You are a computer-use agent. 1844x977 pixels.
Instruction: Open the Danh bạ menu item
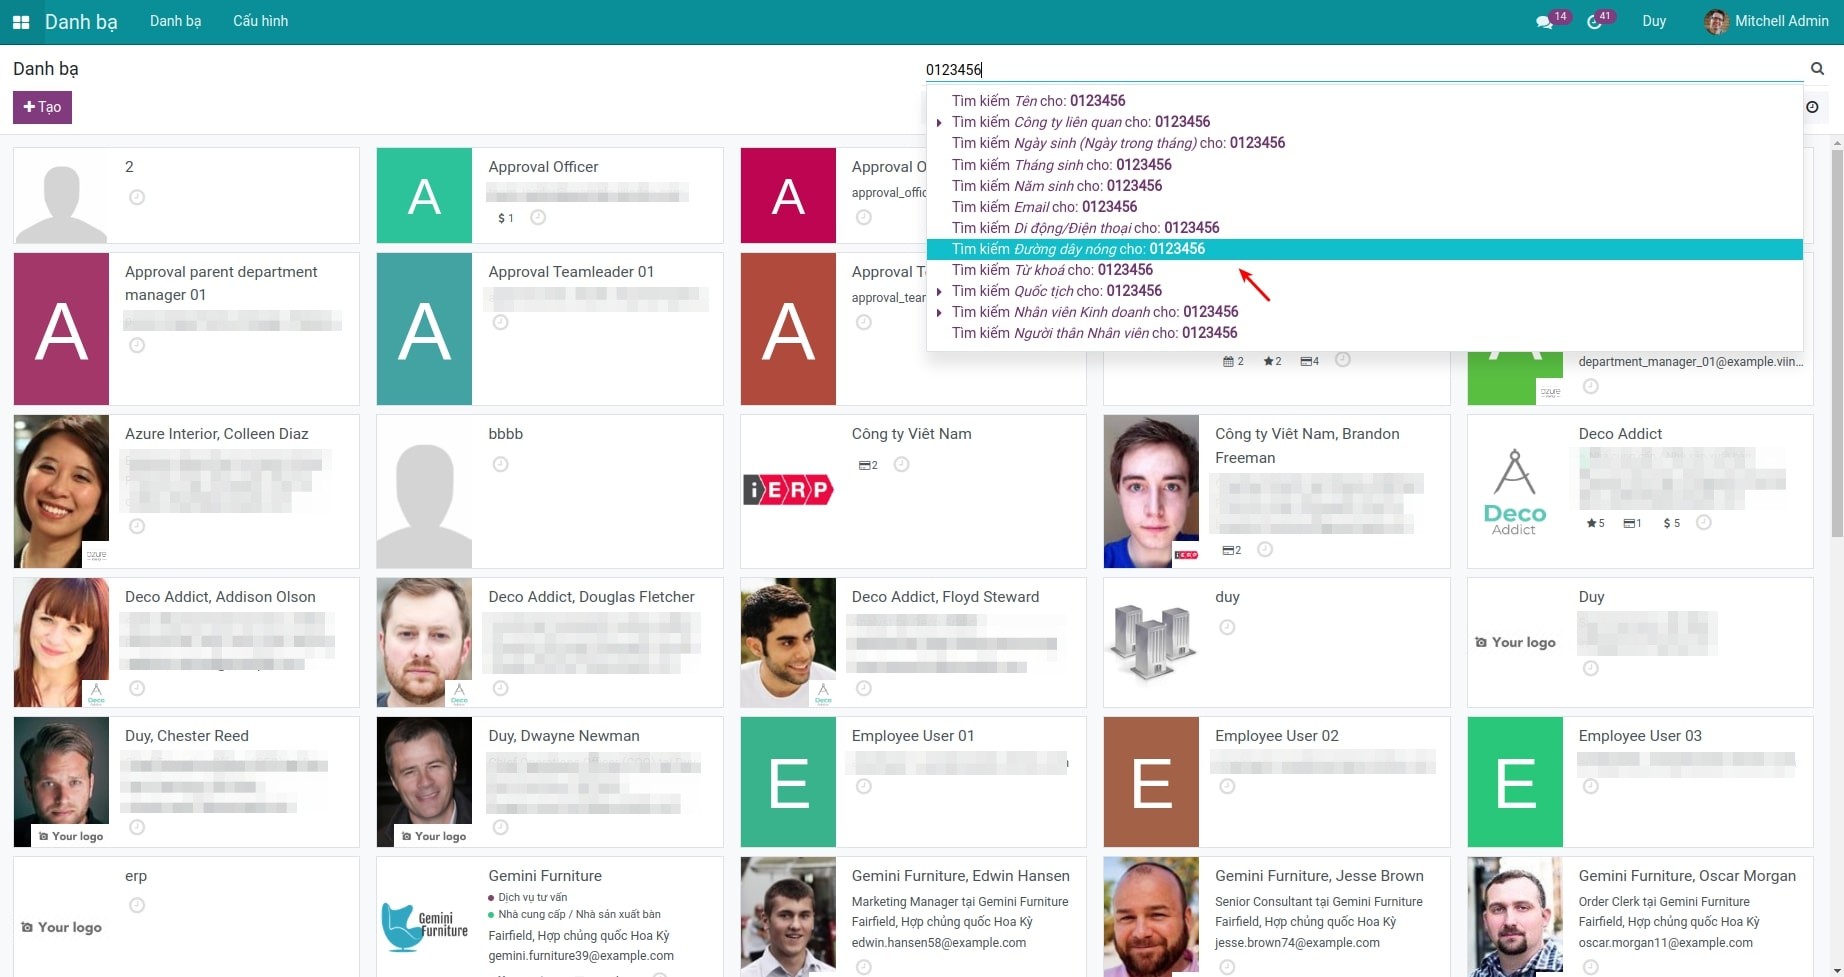(175, 21)
